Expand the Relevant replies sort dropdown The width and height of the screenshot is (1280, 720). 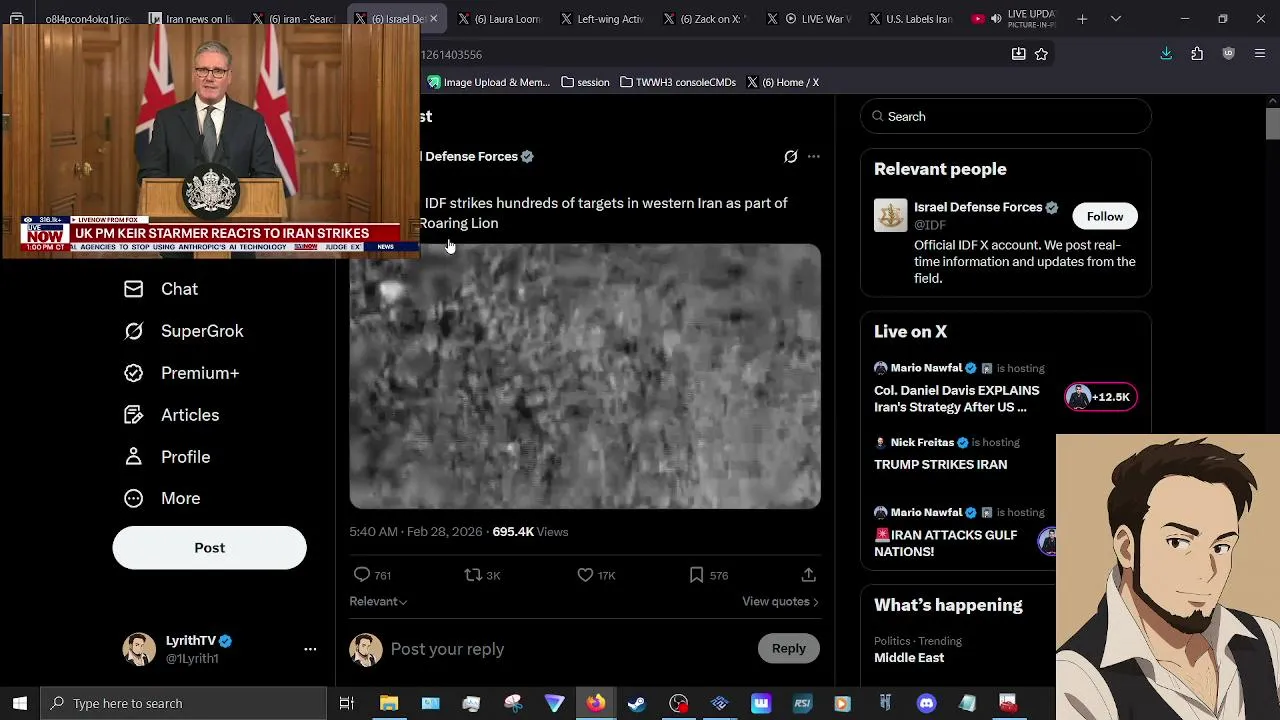click(378, 601)
